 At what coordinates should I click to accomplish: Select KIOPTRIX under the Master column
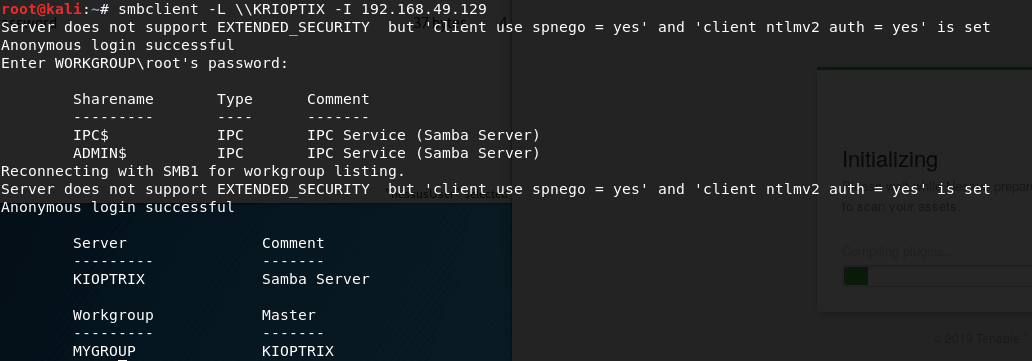pos(298,351)
